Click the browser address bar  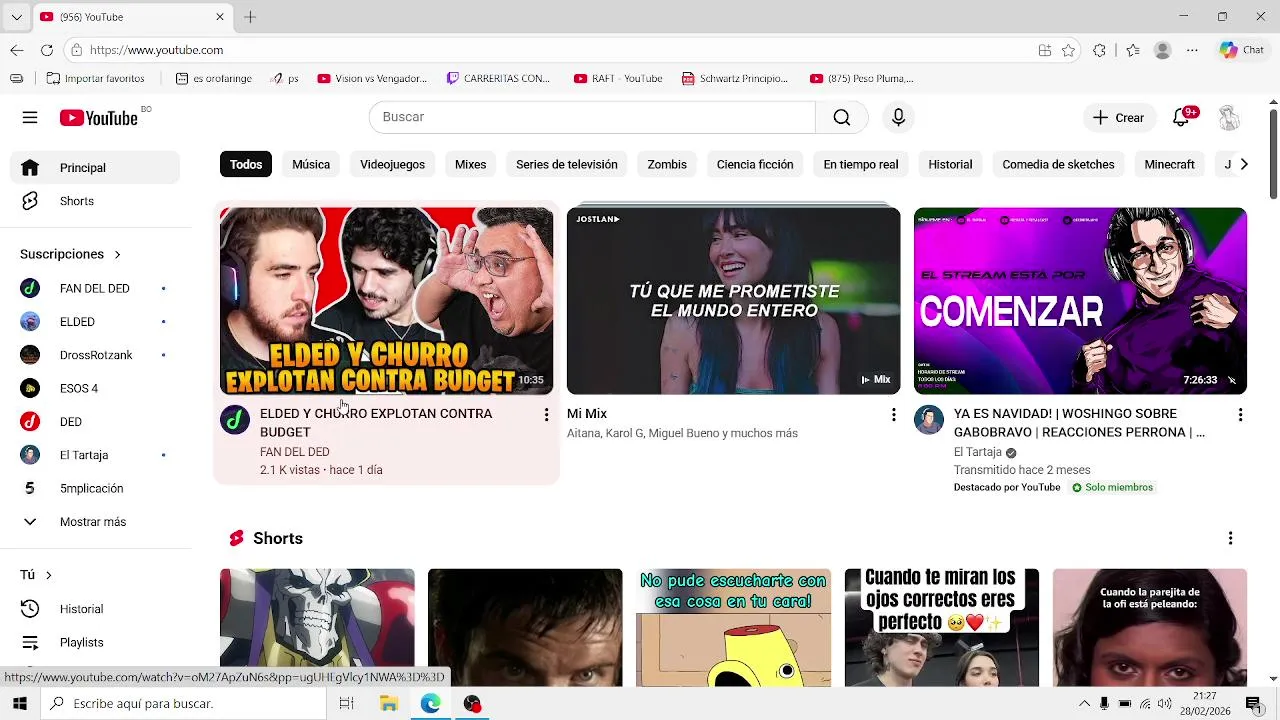click(548, 50)
